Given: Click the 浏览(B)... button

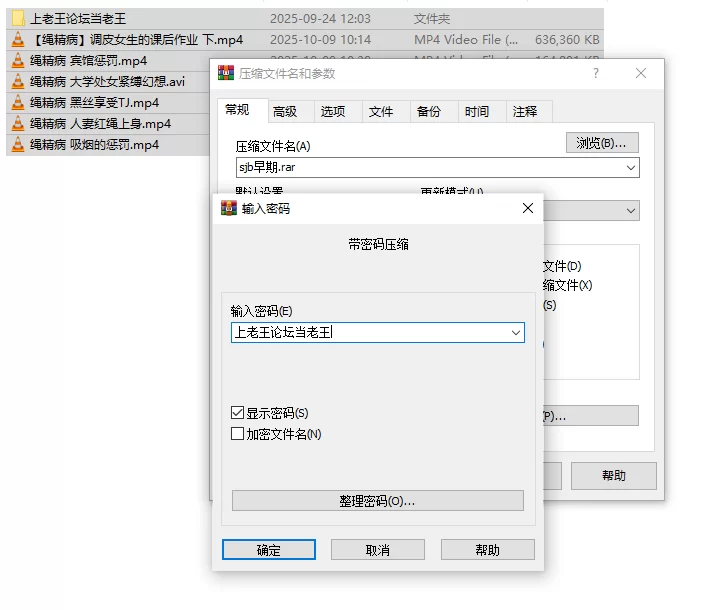Looking at the screenshot, I should pyautogui.click(x=602, y=143).
